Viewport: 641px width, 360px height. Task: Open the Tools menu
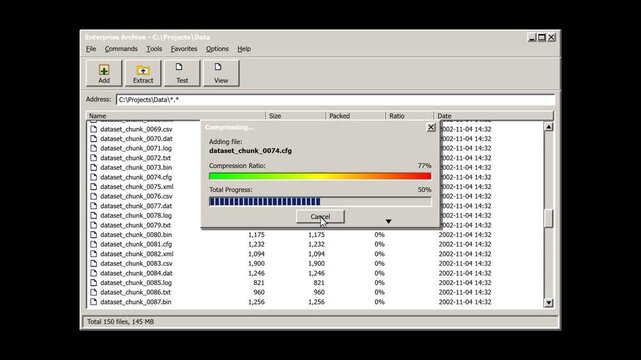(x=154, y=49)
